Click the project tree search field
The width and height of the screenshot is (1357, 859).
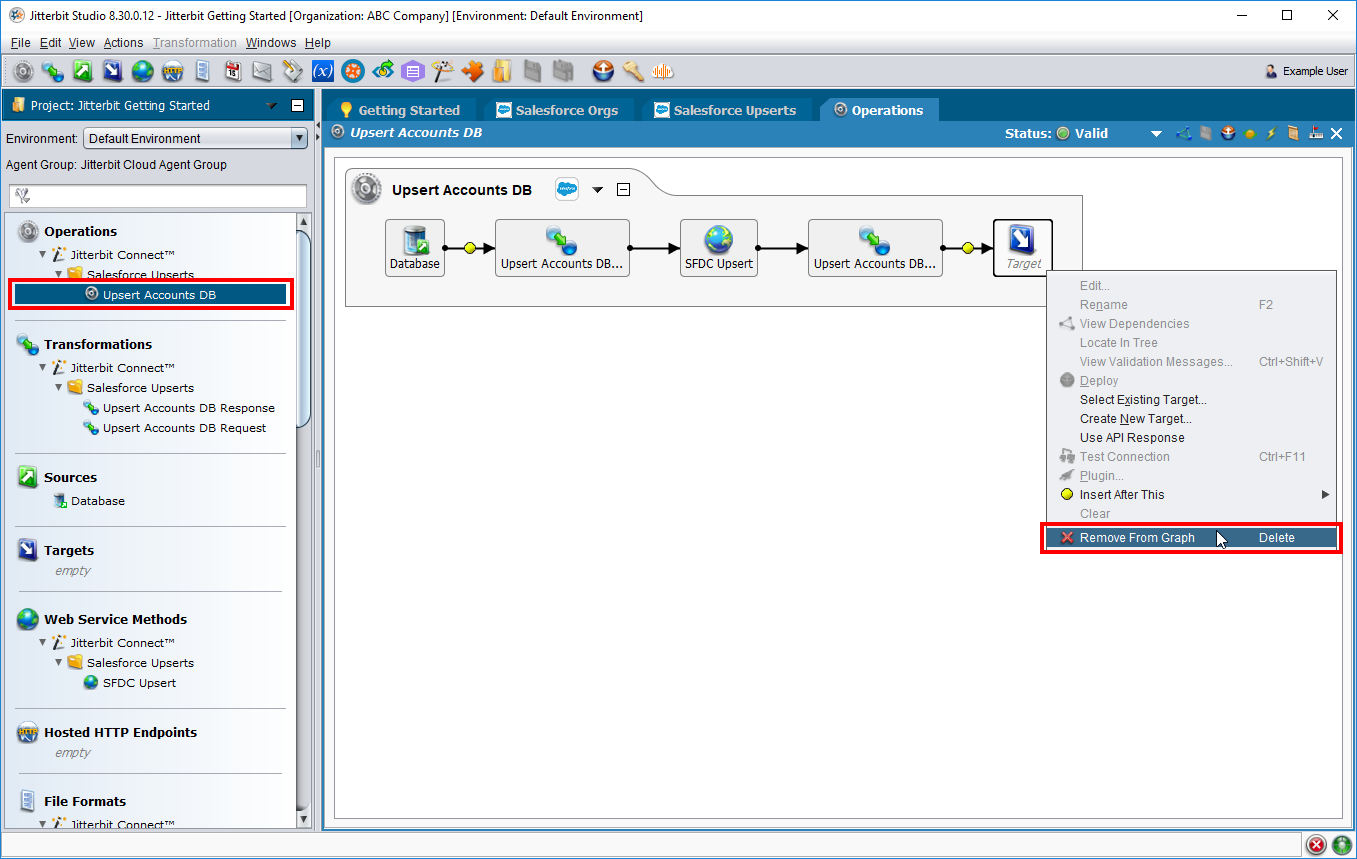tap(158, 196)
